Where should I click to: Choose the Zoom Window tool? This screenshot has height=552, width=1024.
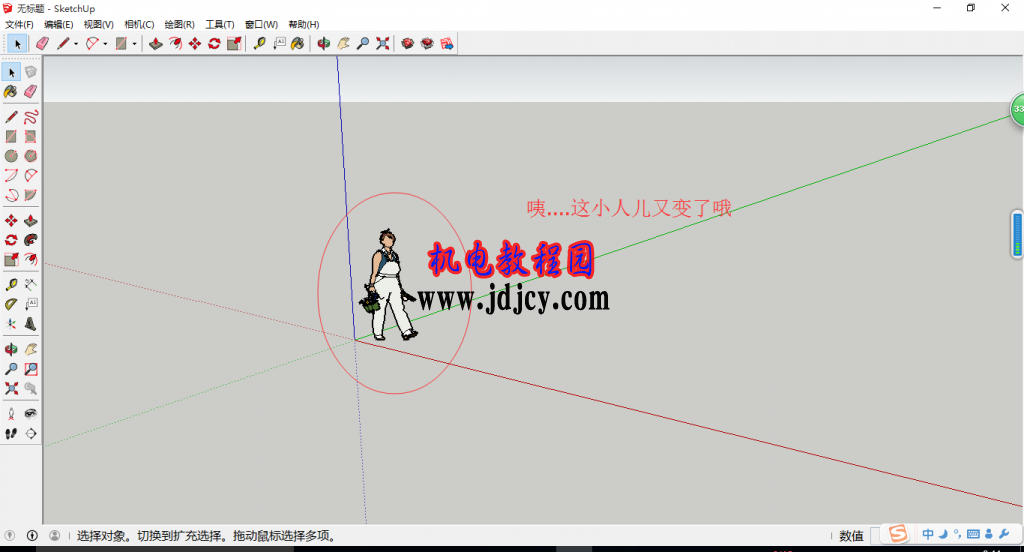click(x=31, y=369)
